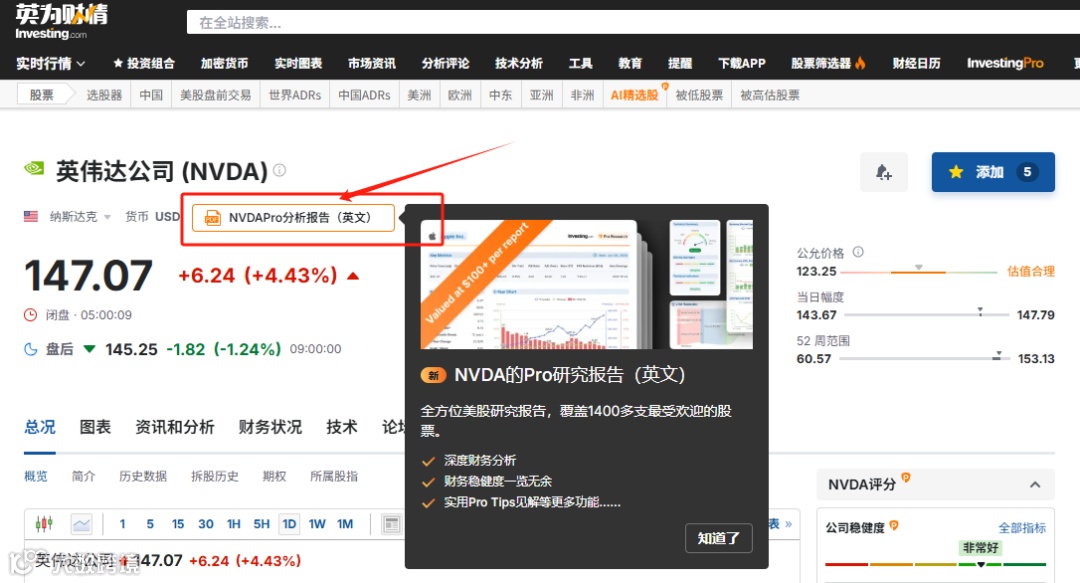Click the US flag icon
1080x583 pixels.
31,216
